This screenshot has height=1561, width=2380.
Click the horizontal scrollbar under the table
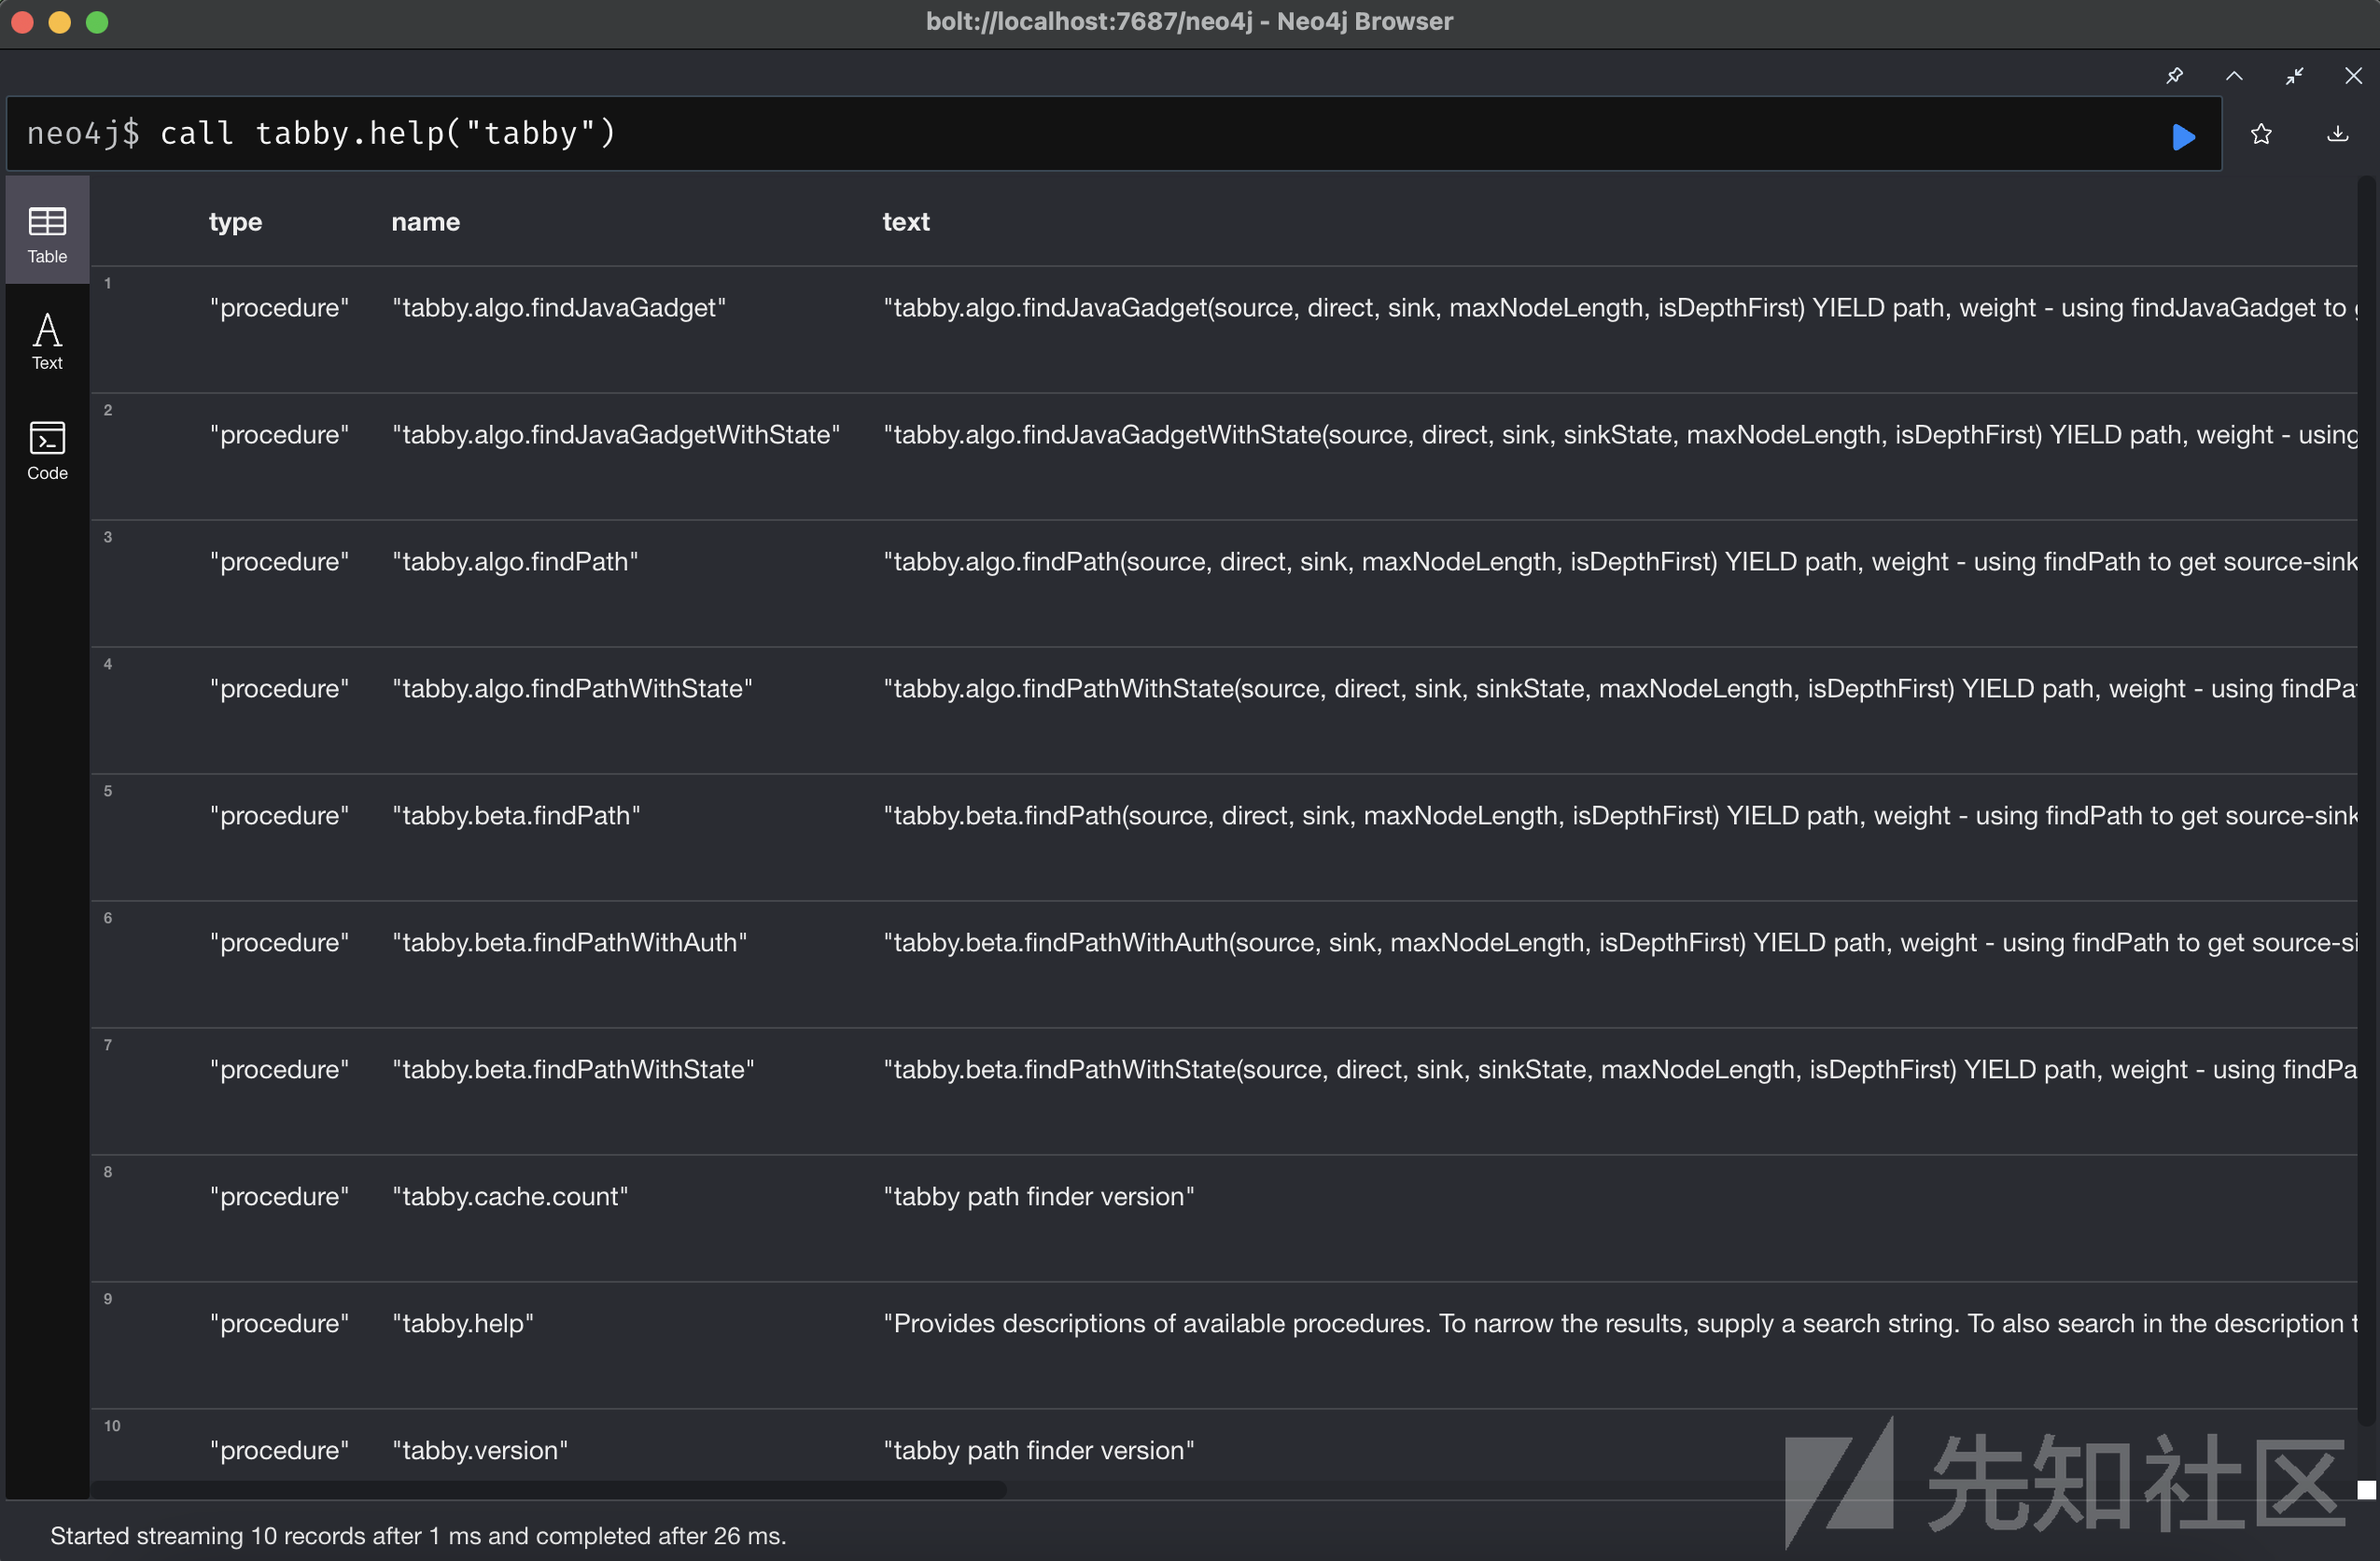[x=548, y=1490]
